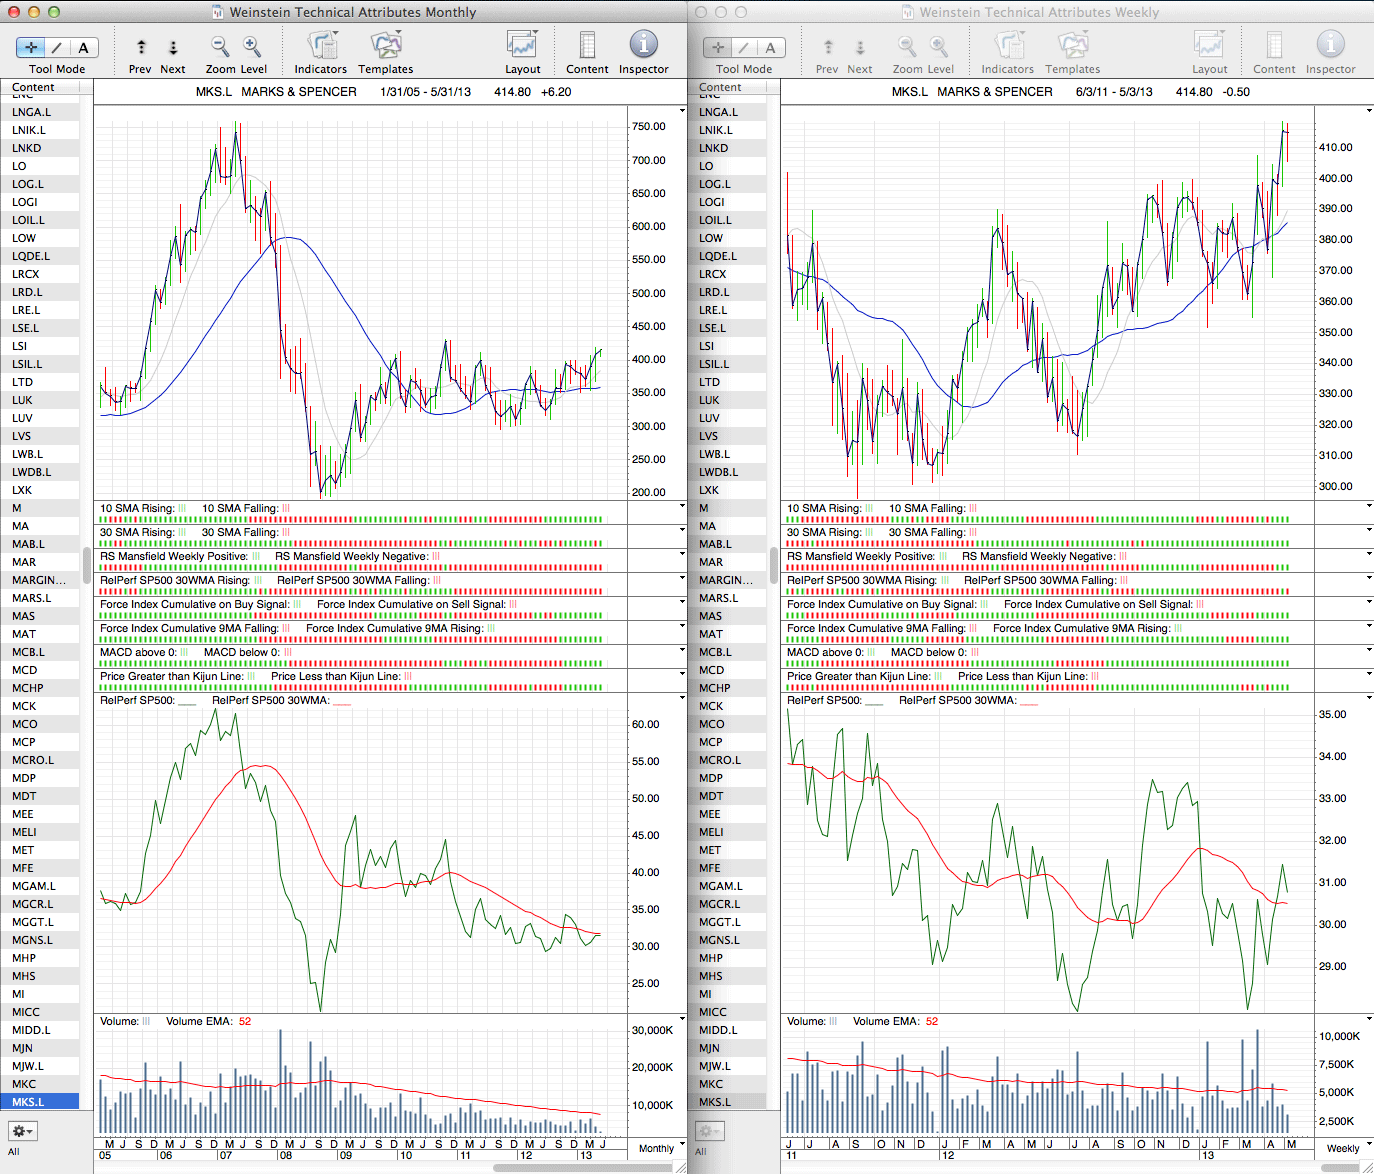
Task: Open the gear action menu under watchlist
Action: click(22, 1131)
